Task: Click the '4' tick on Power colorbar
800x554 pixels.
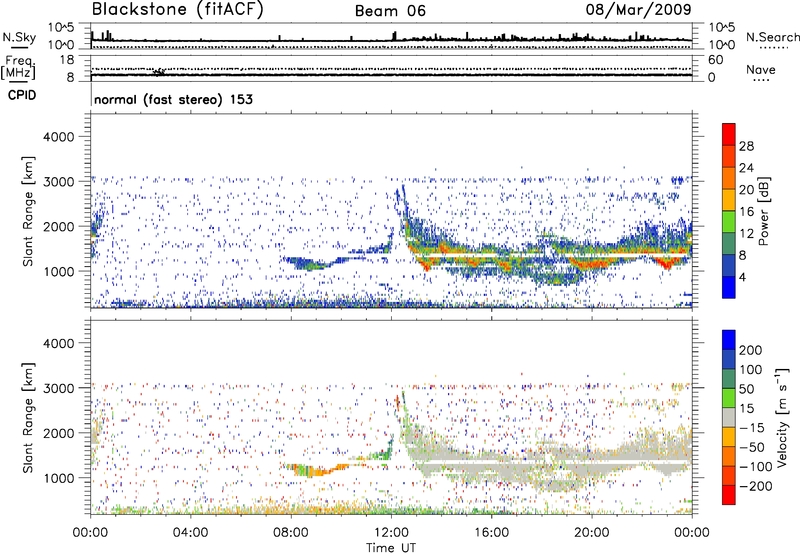Action: [743, 277]
